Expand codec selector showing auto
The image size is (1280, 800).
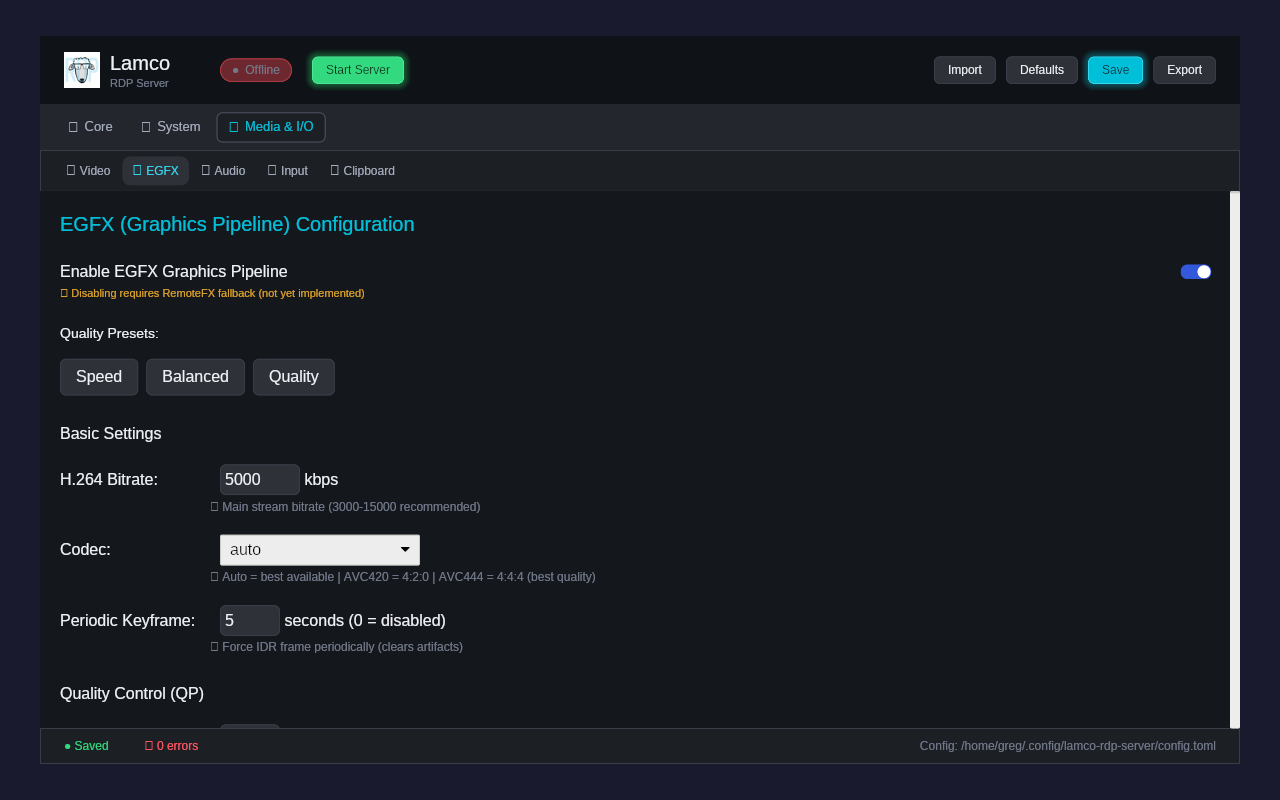pos(320,549)
